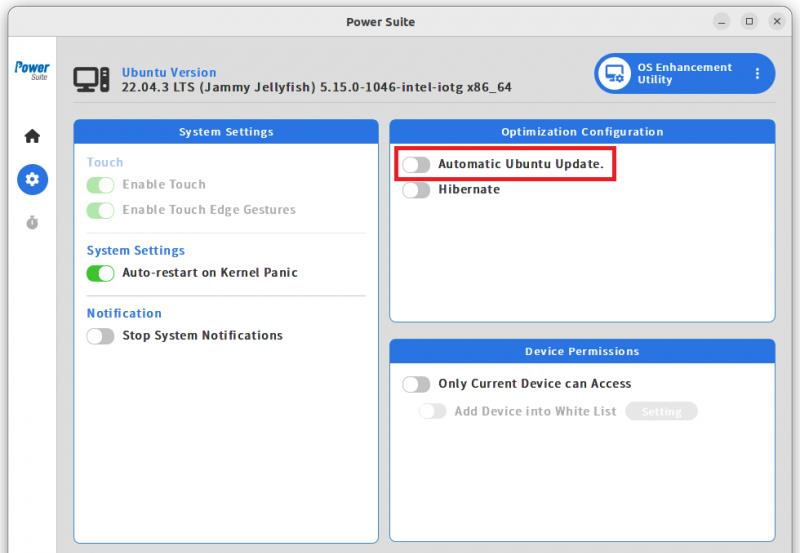The height and width of the screenshot is (553, 800).
Task: Click the computer icon beside Ubuntu Version
Action: [91, 80]
